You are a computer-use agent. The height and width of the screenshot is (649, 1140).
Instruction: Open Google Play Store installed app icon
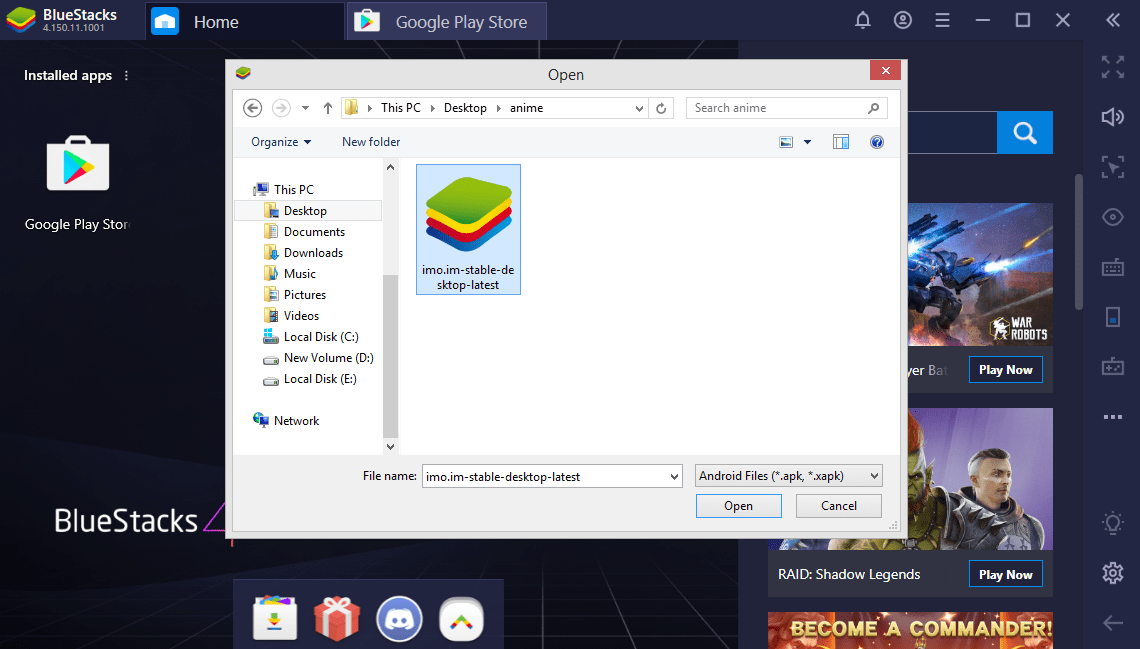click(x=78, y=165)
